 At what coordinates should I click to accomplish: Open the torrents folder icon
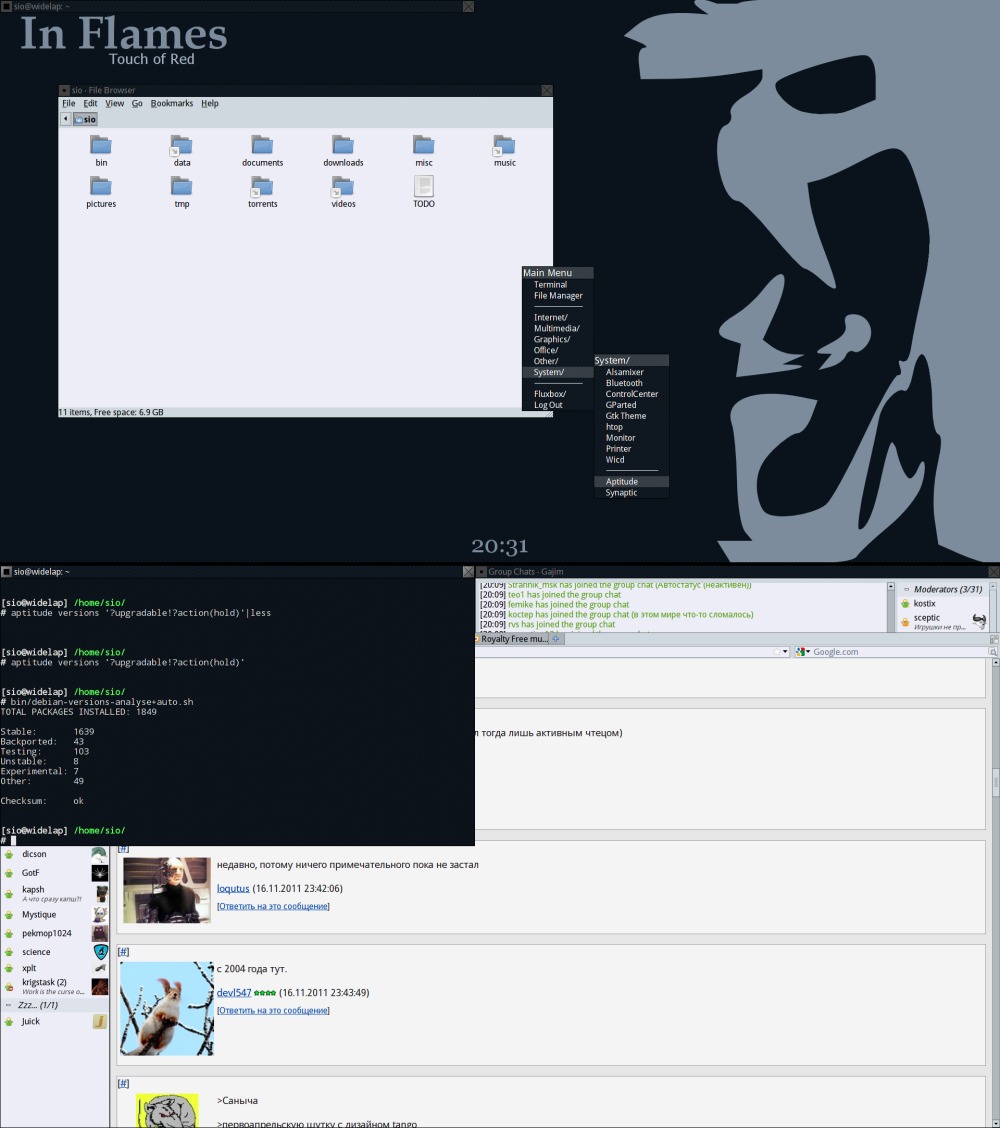tap(262, 187)
